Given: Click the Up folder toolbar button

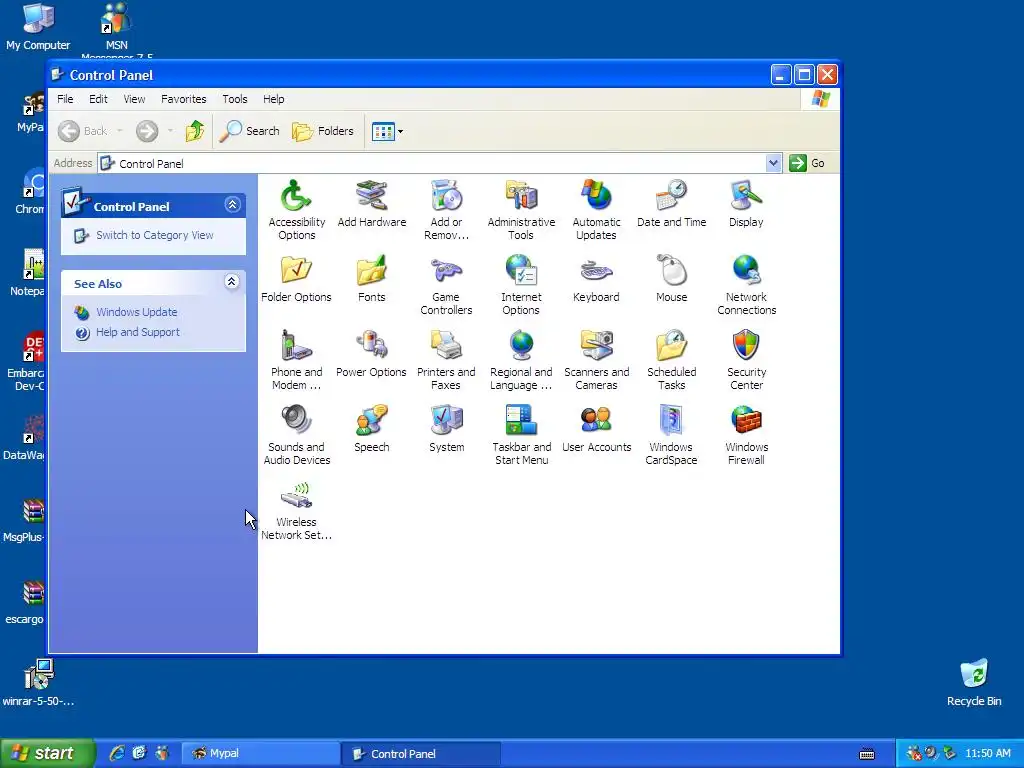Looking at the screenshot, I should point(194,131).
